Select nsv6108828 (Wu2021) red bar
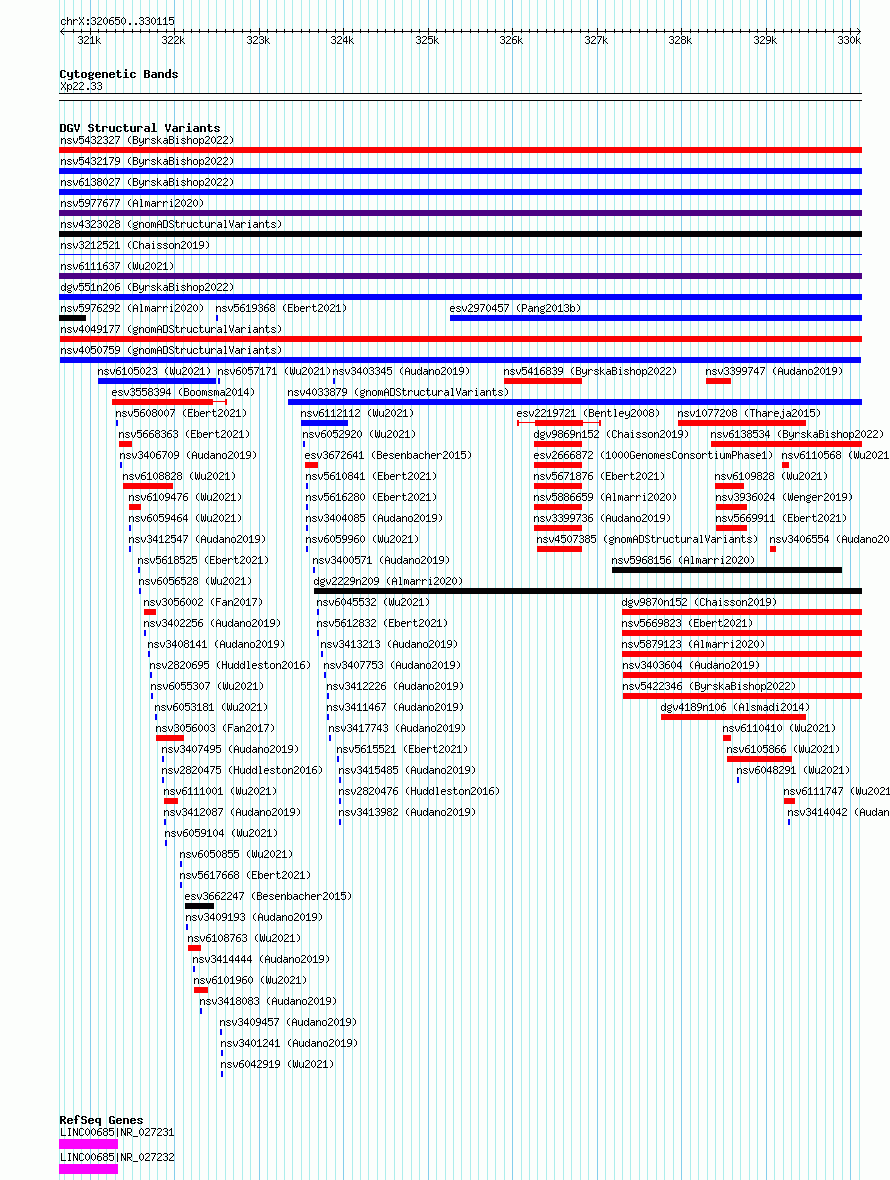This screenshot has width=890, height=1180. point(147,487)
